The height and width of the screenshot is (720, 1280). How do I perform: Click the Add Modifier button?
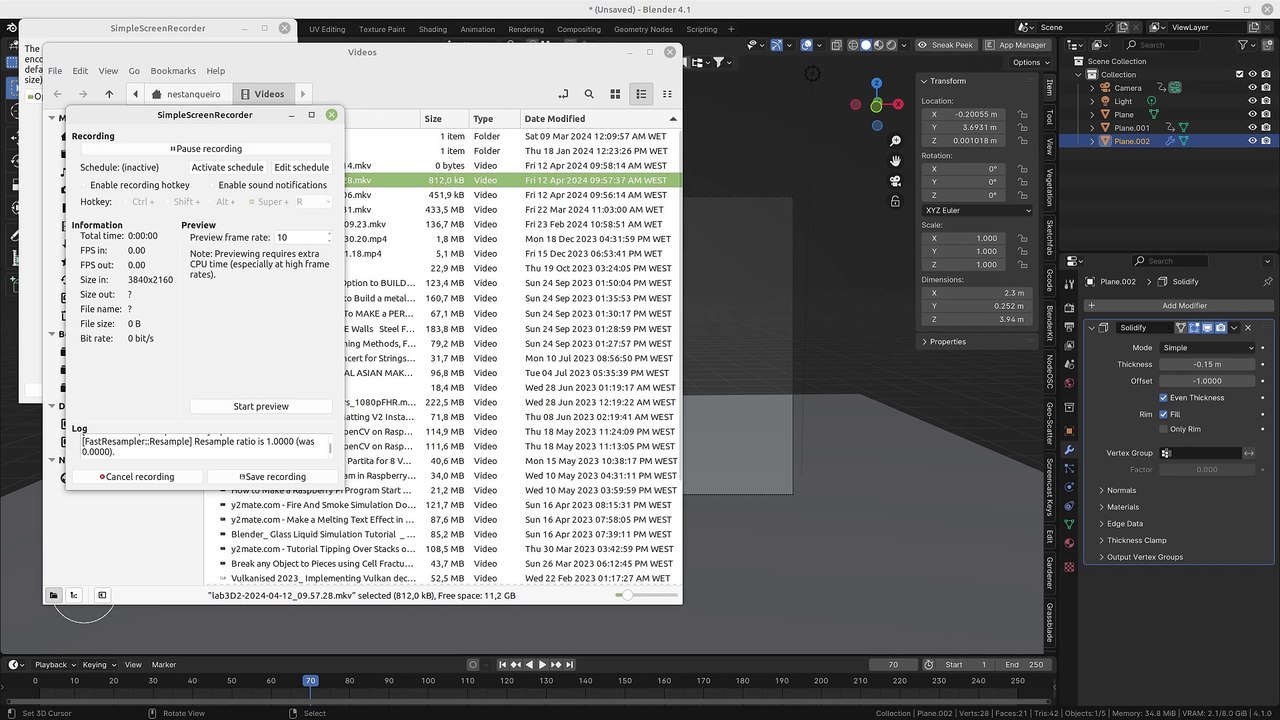[1180, 306]
